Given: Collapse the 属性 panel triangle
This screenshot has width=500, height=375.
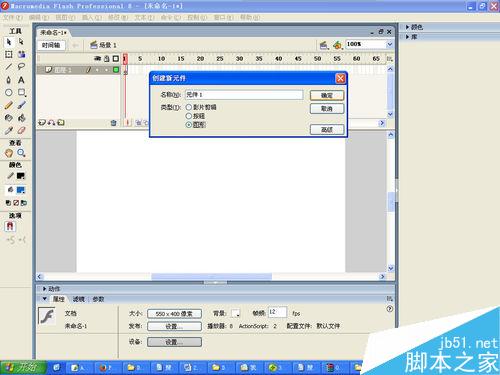Looking at the screenshot, I should [44, 299].
